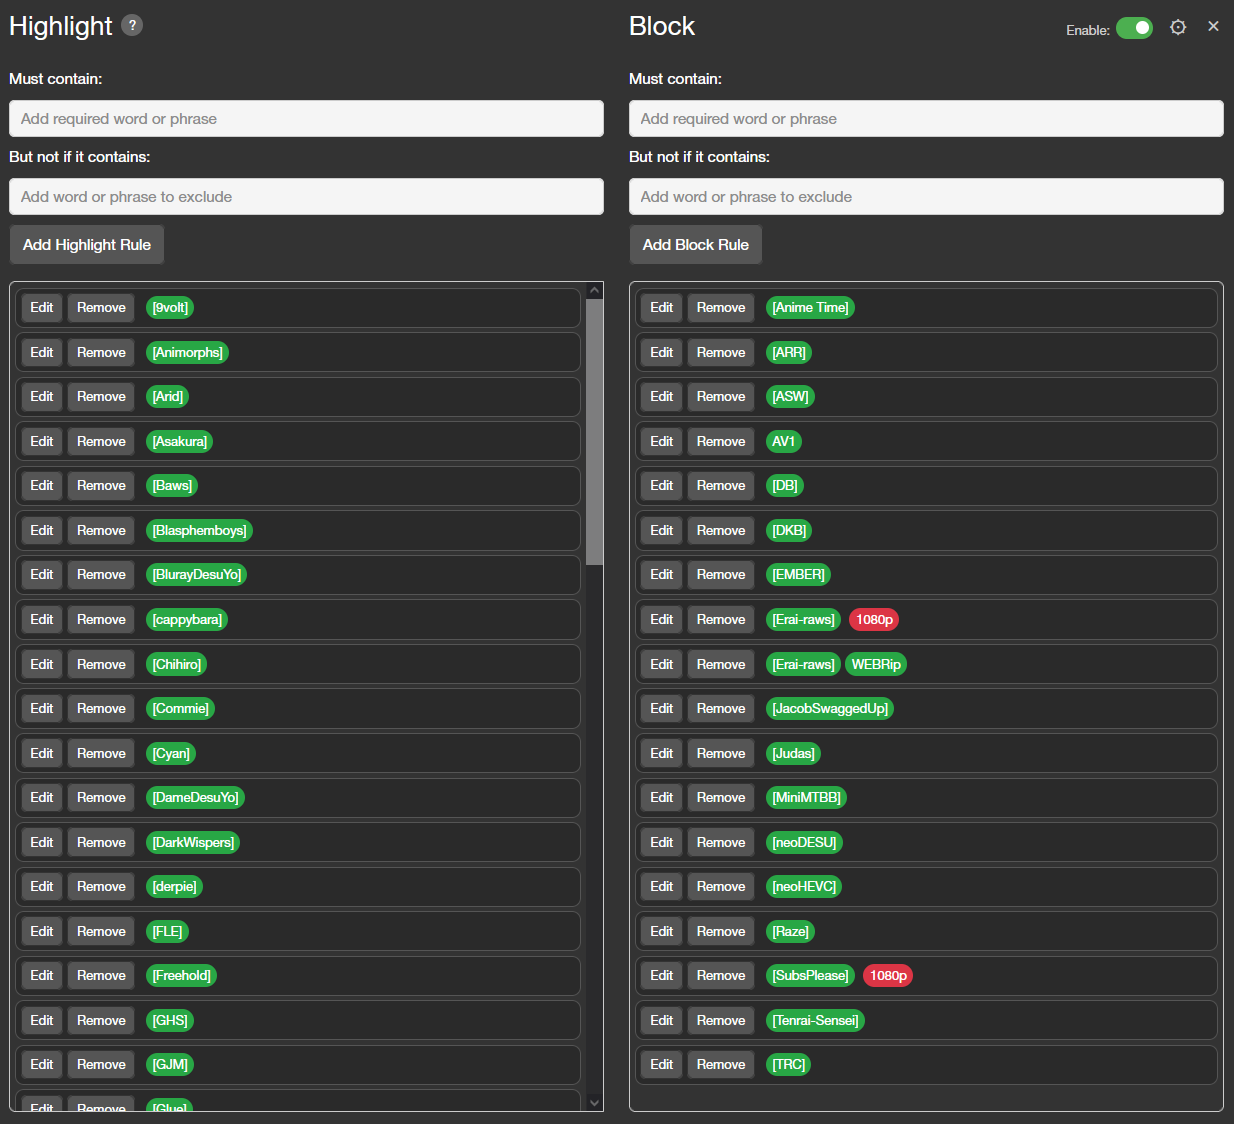
Task: Remove the [Commie] highlight rule
Action: [x=101, y=708]
